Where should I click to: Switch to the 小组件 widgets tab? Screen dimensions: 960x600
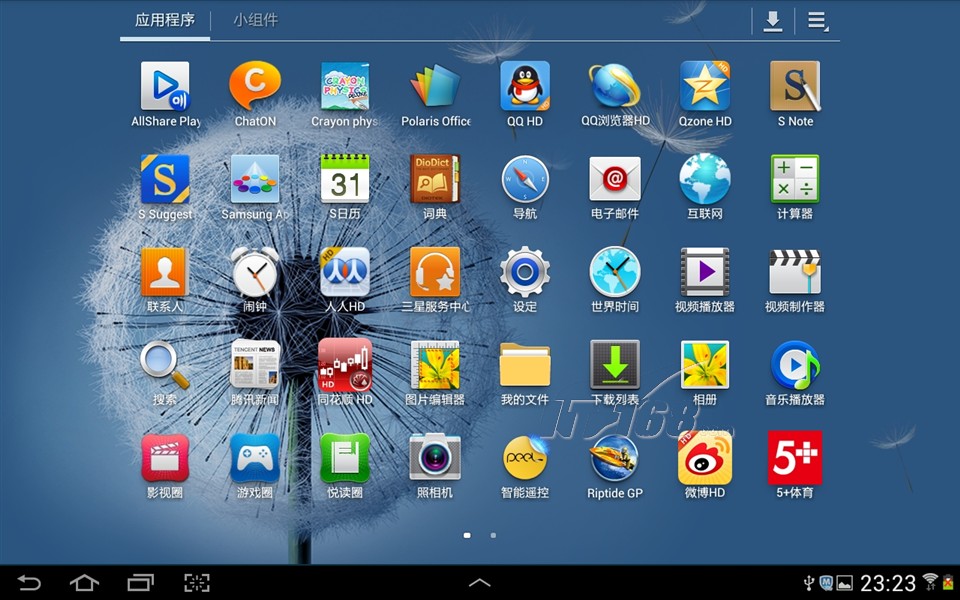click(255, 20)
